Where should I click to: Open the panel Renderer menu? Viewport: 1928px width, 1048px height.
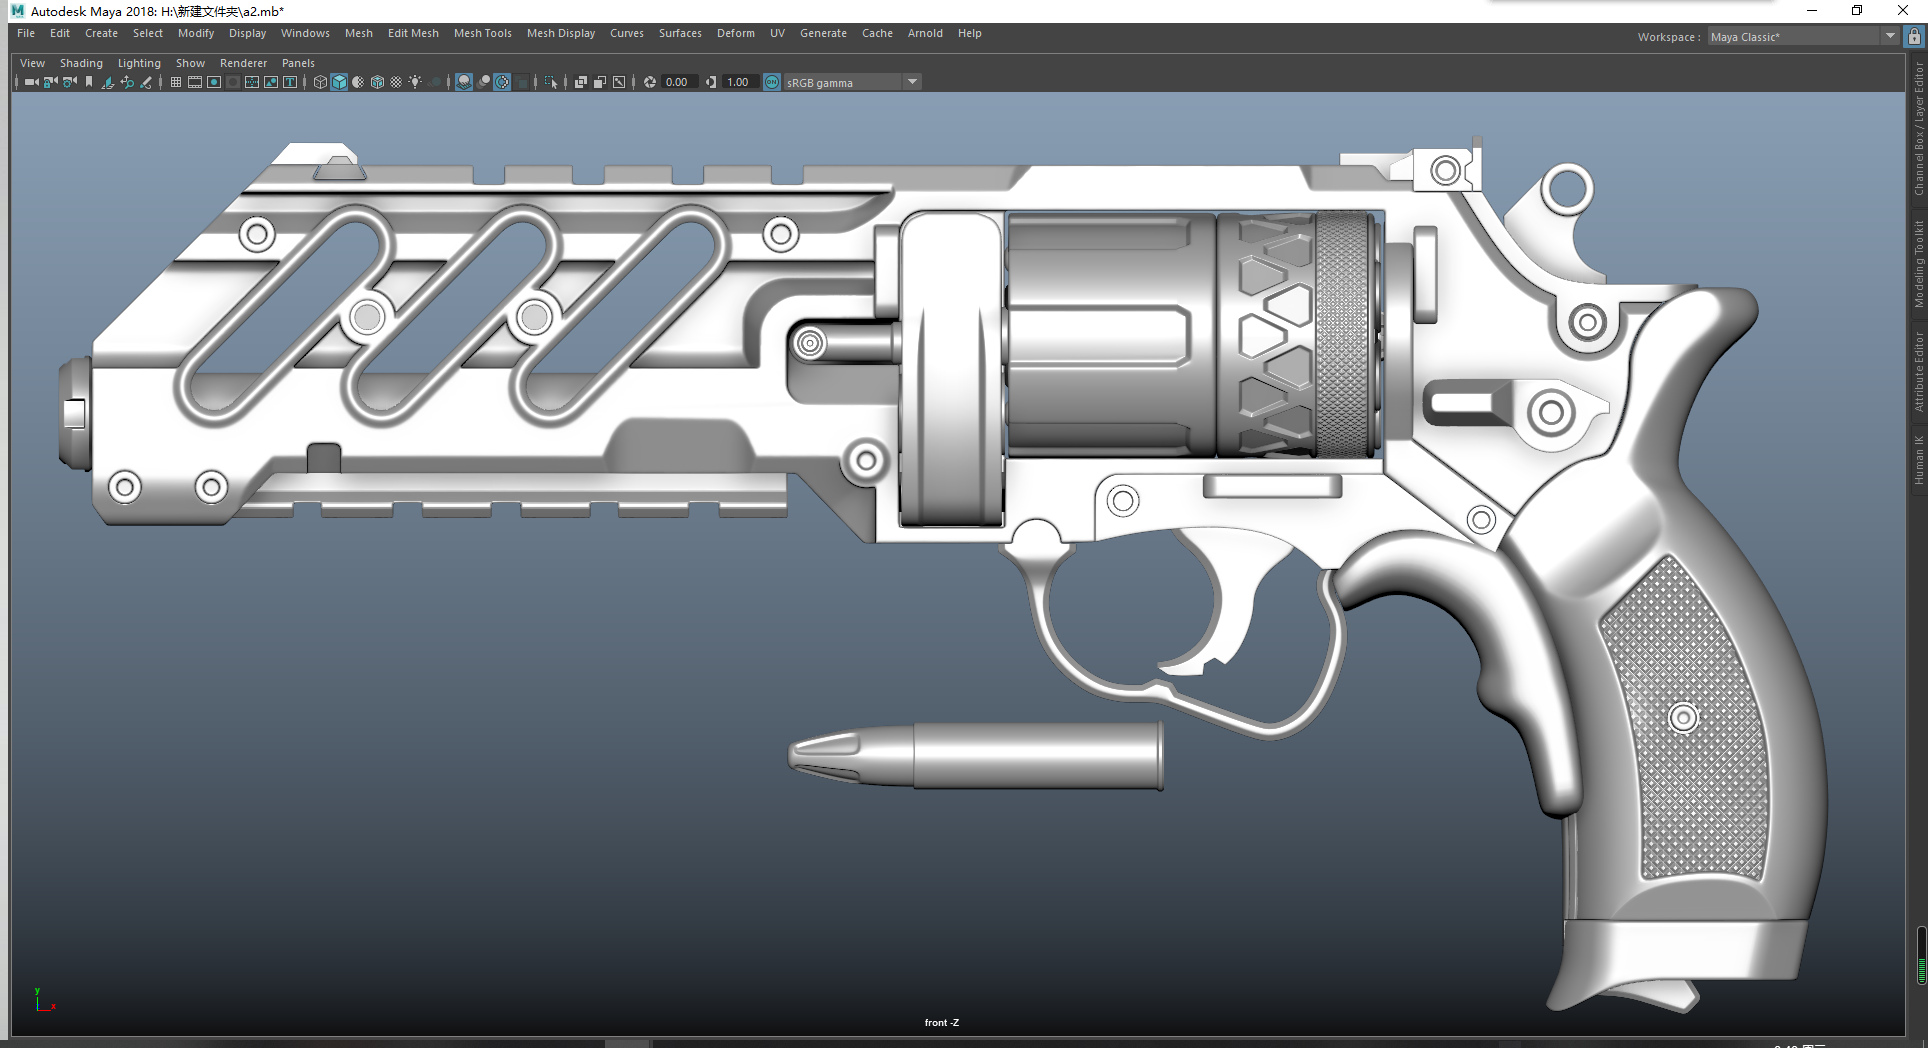pyautogui.click(x=243, y=63)
